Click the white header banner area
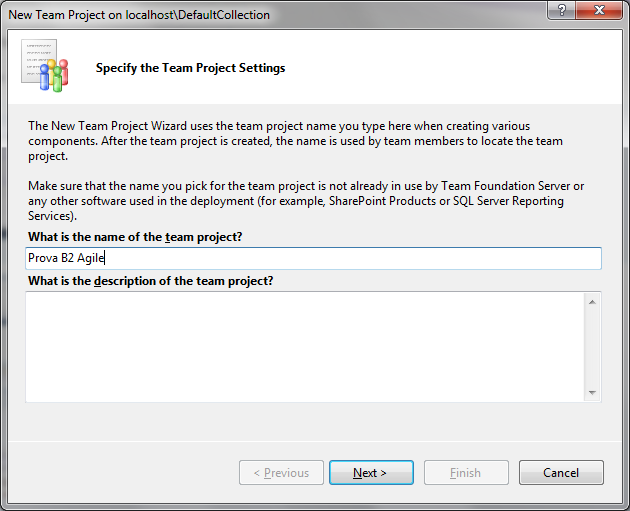 click(315, 66)
